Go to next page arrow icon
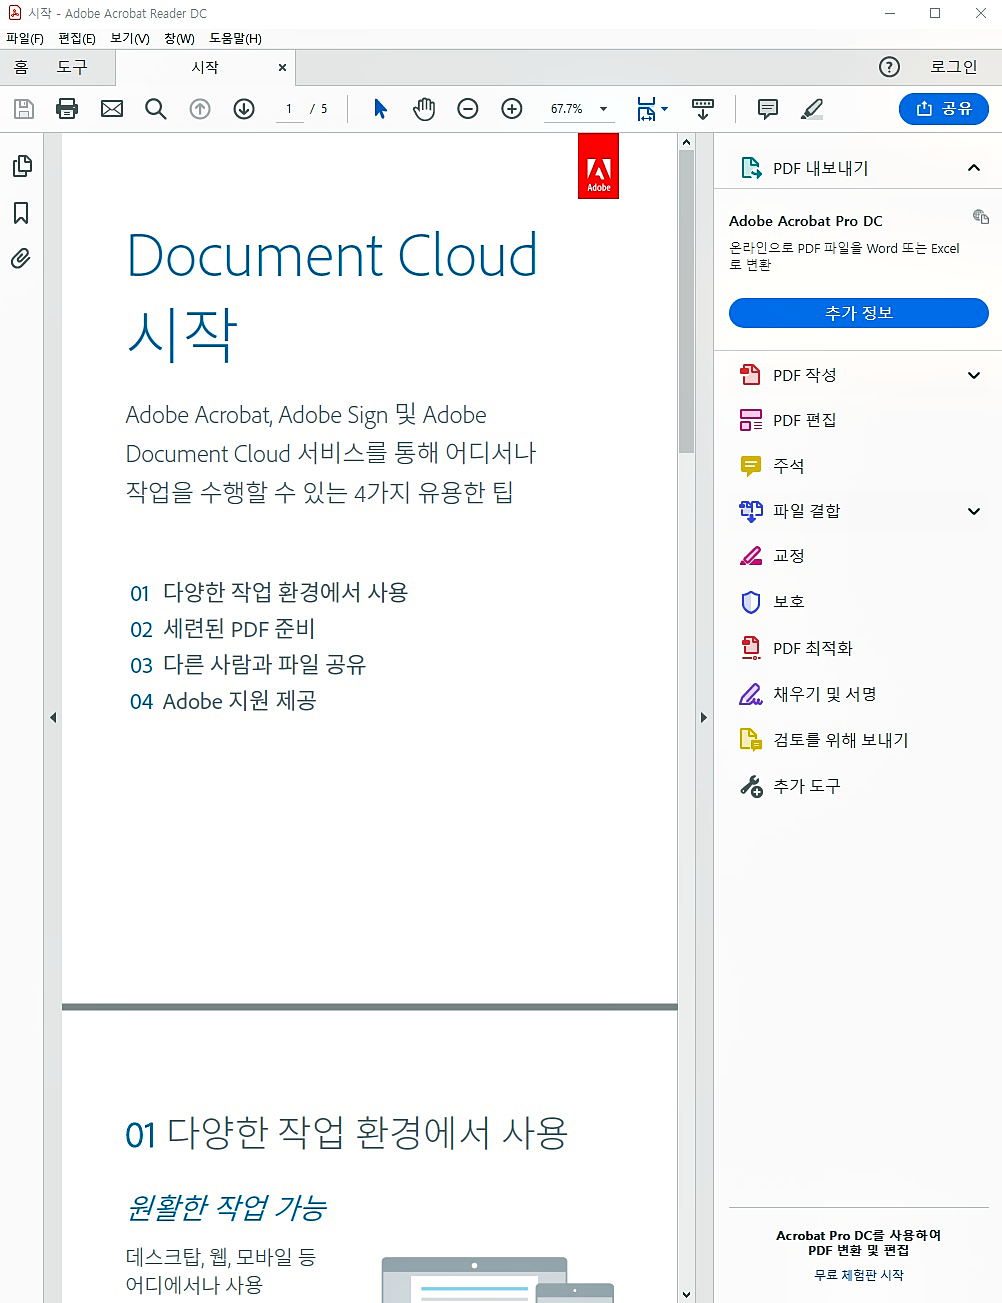 [x=244, y=109]
